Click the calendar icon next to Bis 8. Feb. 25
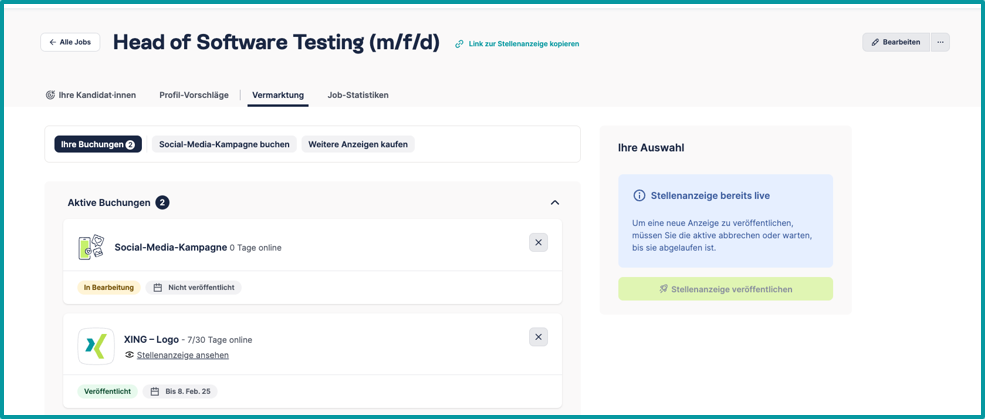Screen dimensions: 985x419 155,392
